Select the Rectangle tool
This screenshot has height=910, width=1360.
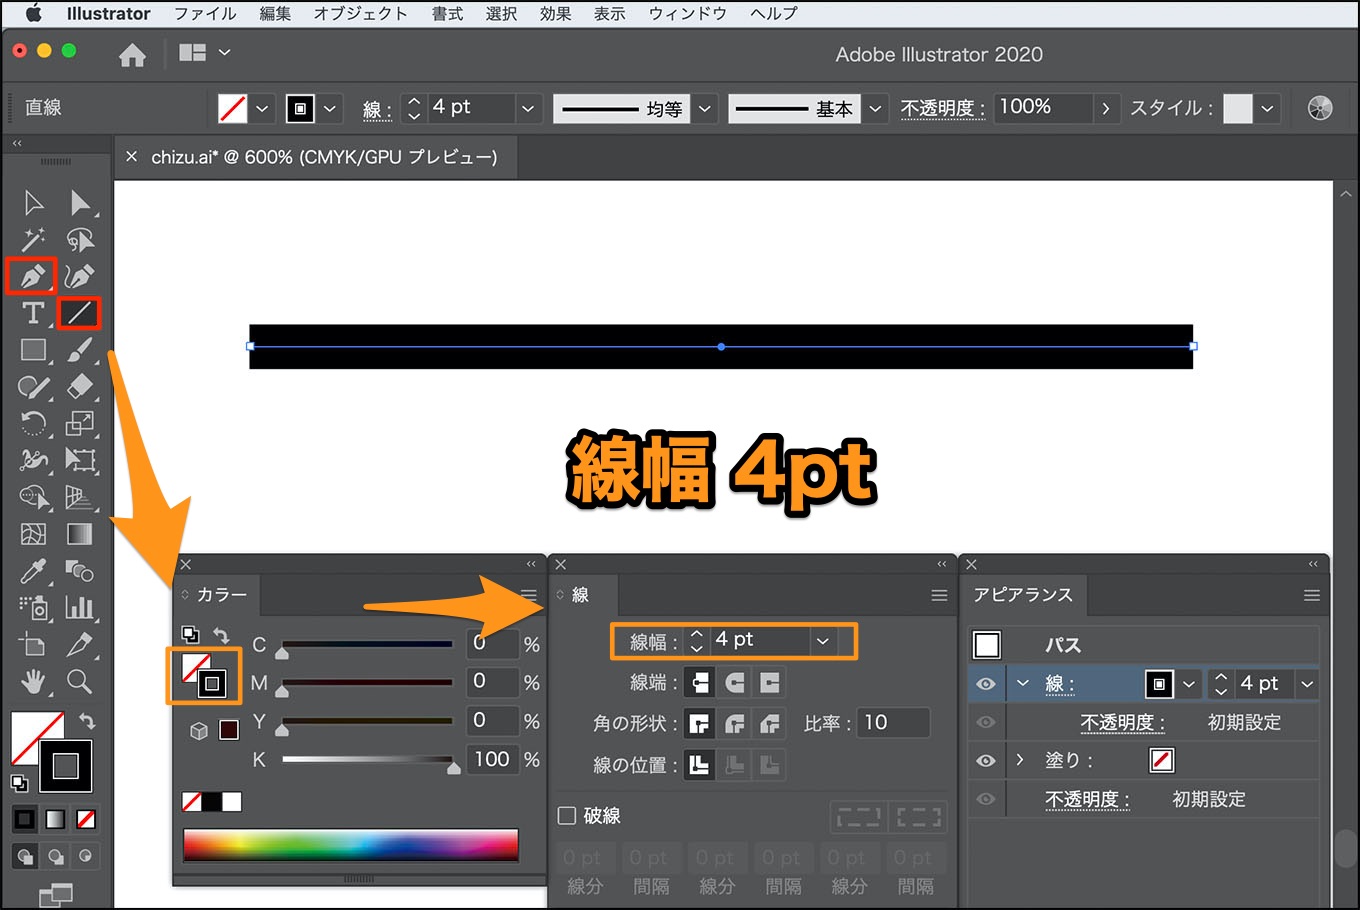coord(33,350)
